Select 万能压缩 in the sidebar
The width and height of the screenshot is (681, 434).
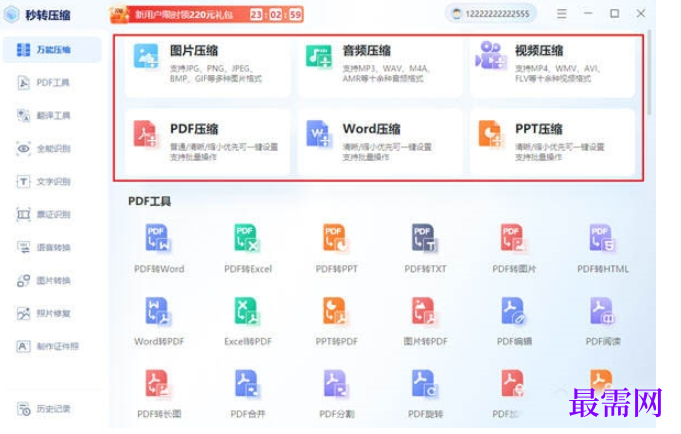coord(52,50)
